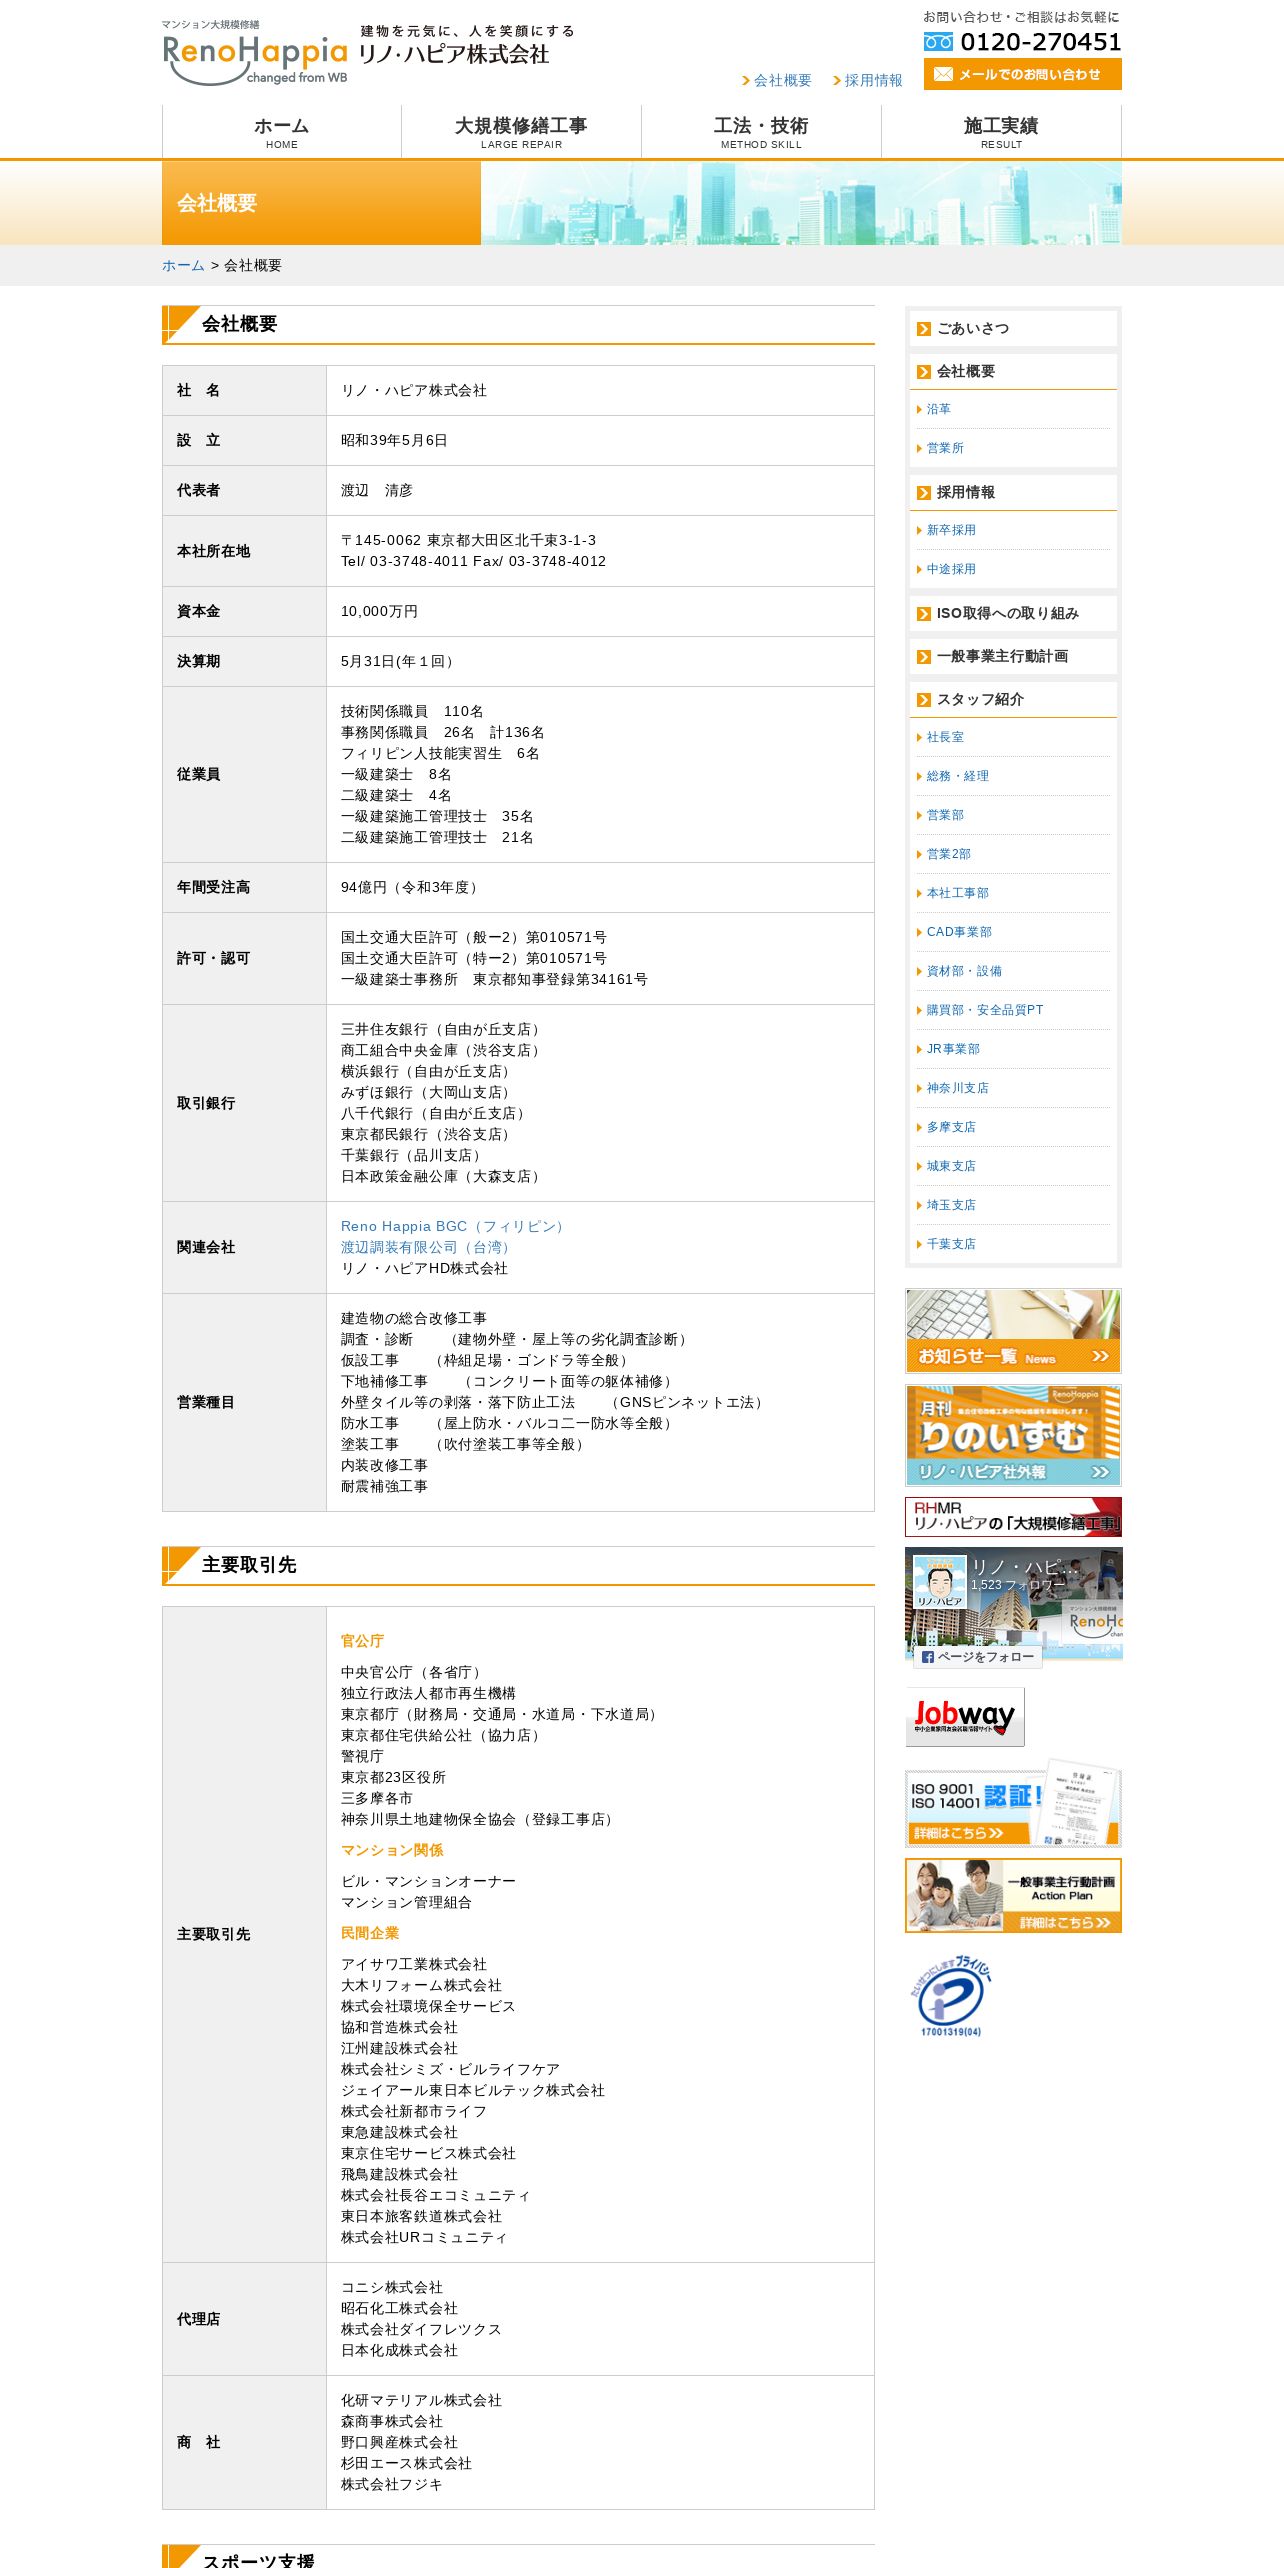Open 渡辺調装有限公司 (台湾) link
The width and height of the screenshot is (1284, 2568).
427,1247
